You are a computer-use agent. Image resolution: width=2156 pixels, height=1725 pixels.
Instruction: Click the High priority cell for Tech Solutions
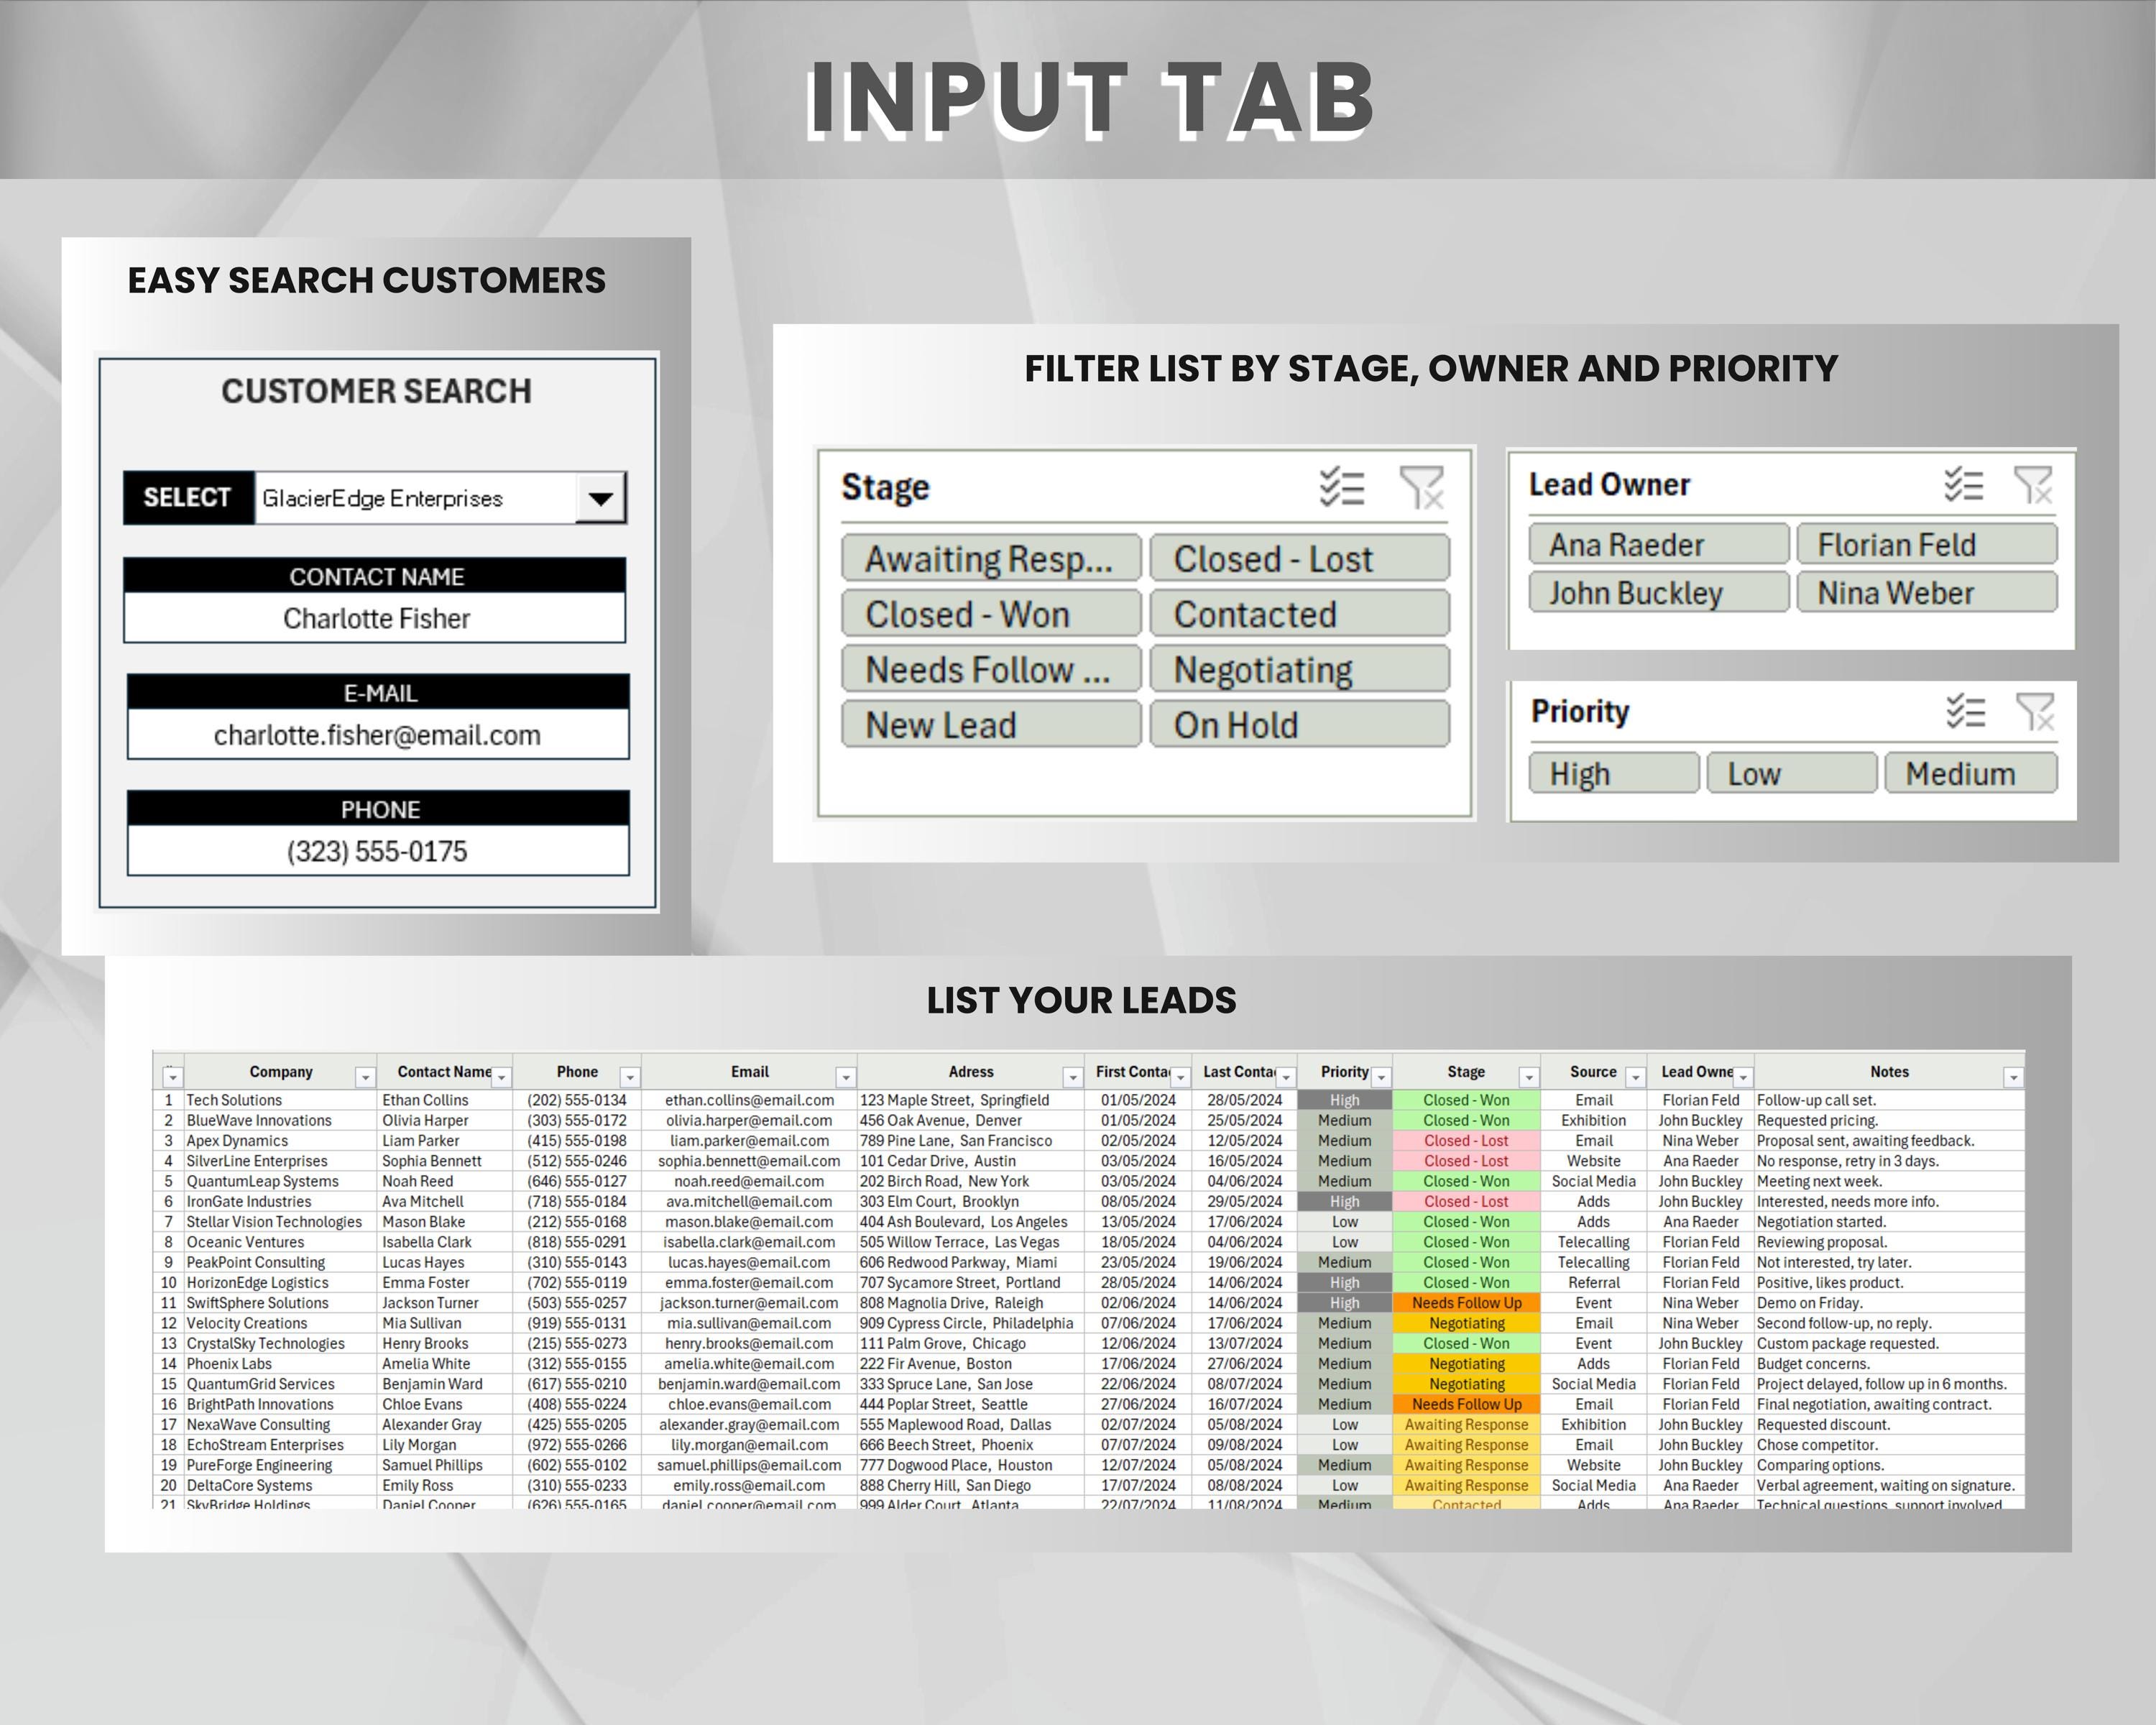pyautogui.click(x=1344, y=1100)
